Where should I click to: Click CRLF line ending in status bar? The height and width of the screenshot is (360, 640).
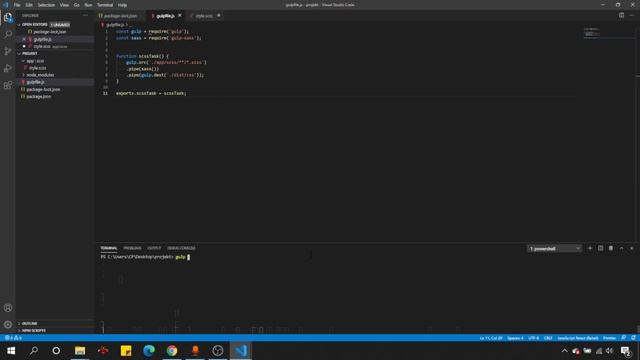click(x=548, y=338)
